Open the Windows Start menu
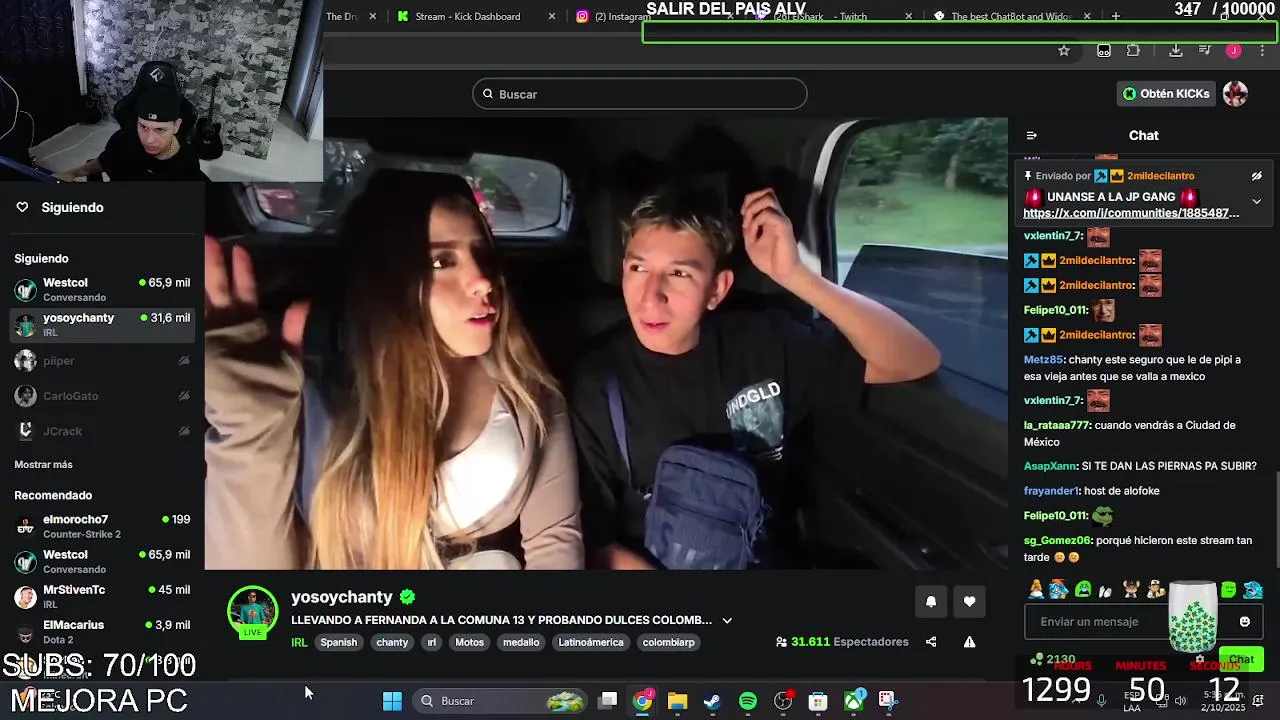Viewport: 1280px width, 720px height. tap(392, 701)
